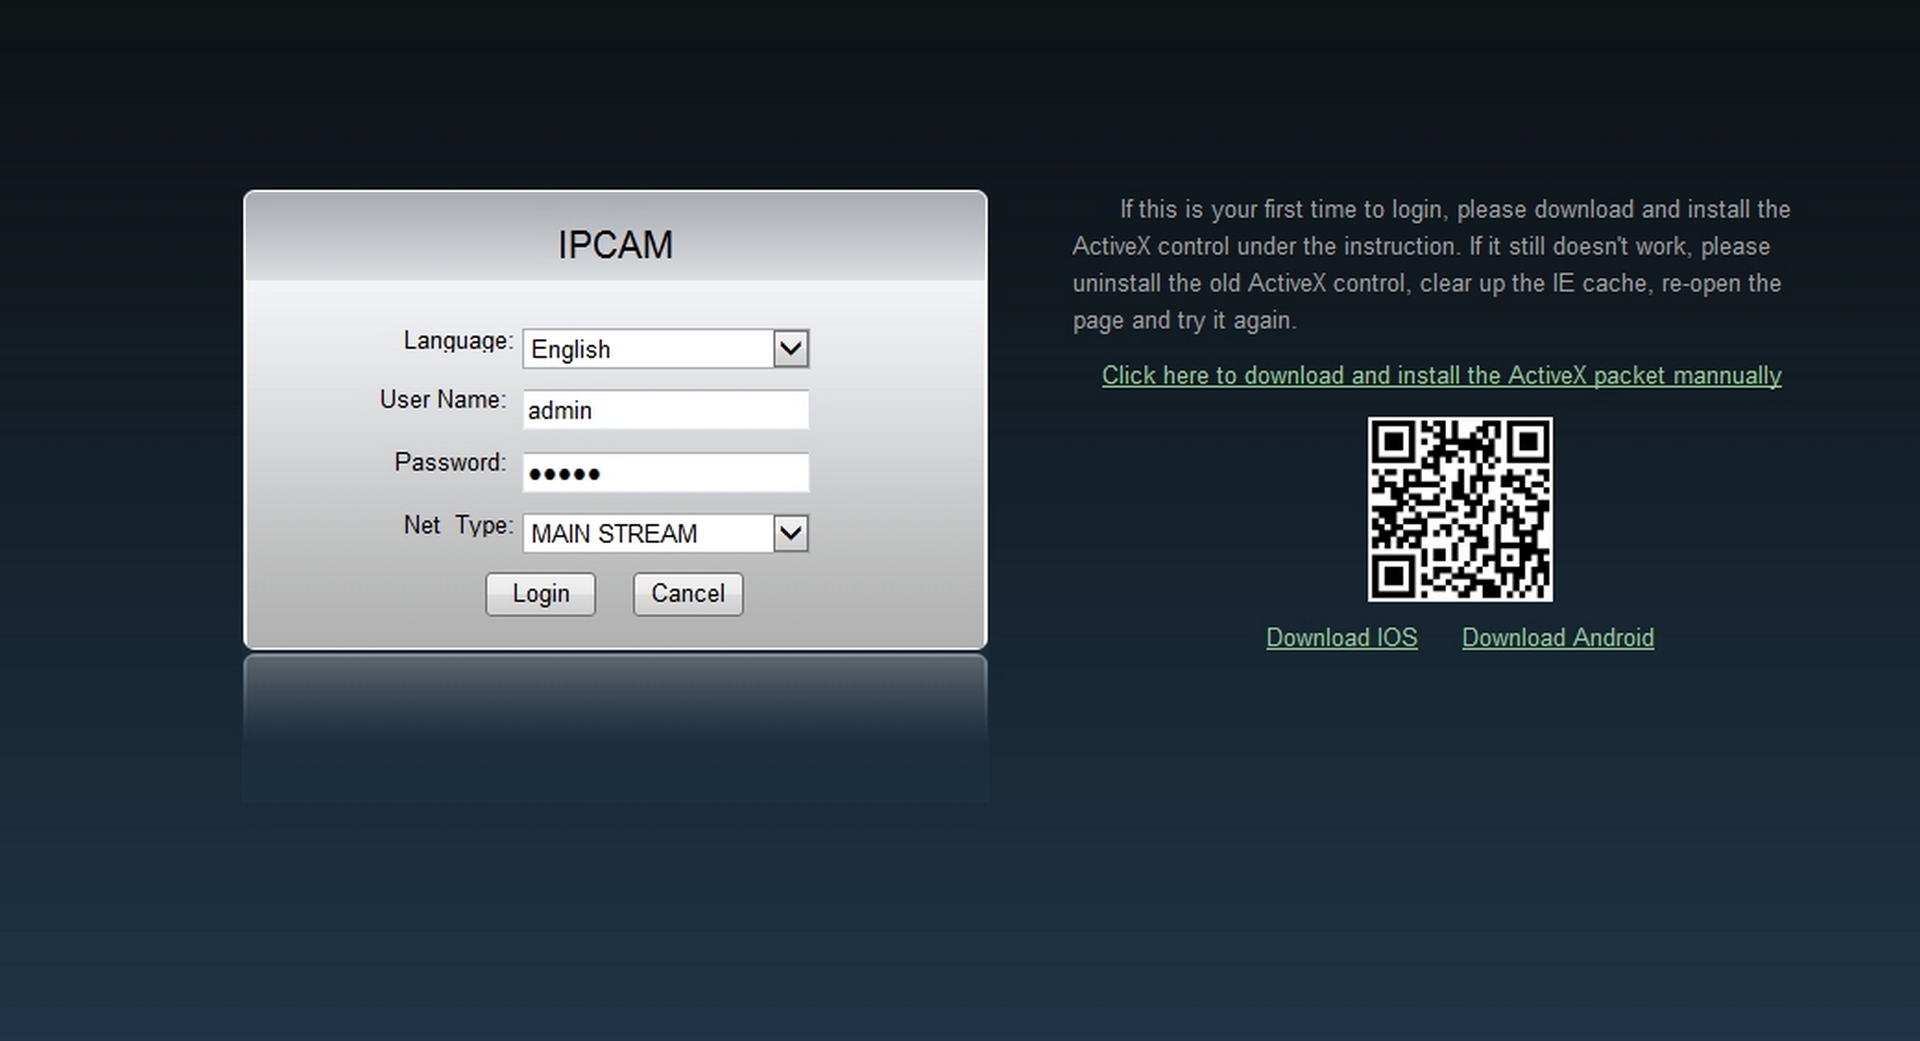Click the IPCAM title heading

tap(615, 245)
